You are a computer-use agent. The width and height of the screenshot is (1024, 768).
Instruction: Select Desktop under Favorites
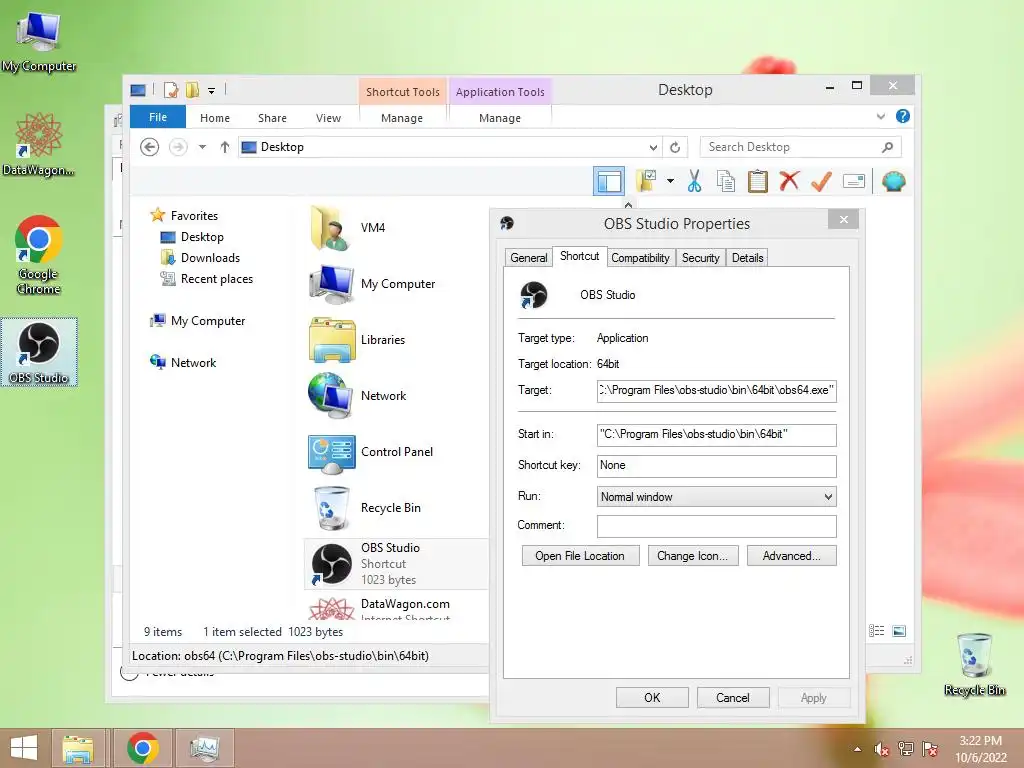(x=202, y=236)
